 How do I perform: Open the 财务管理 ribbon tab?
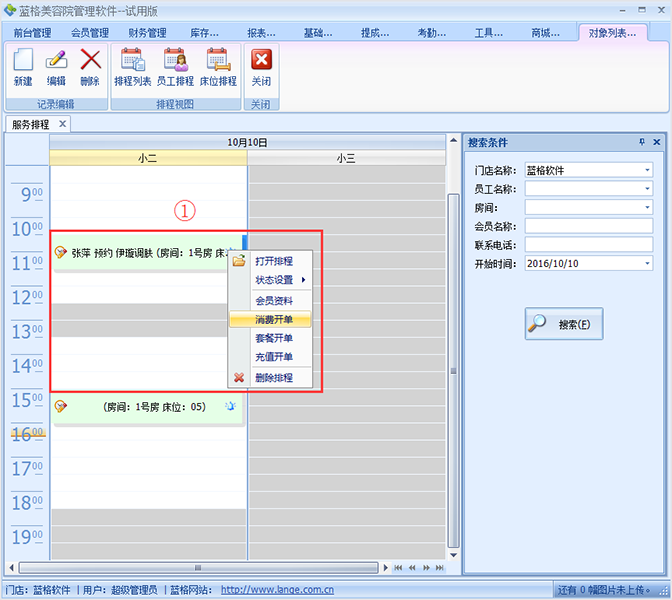point(147,33)
